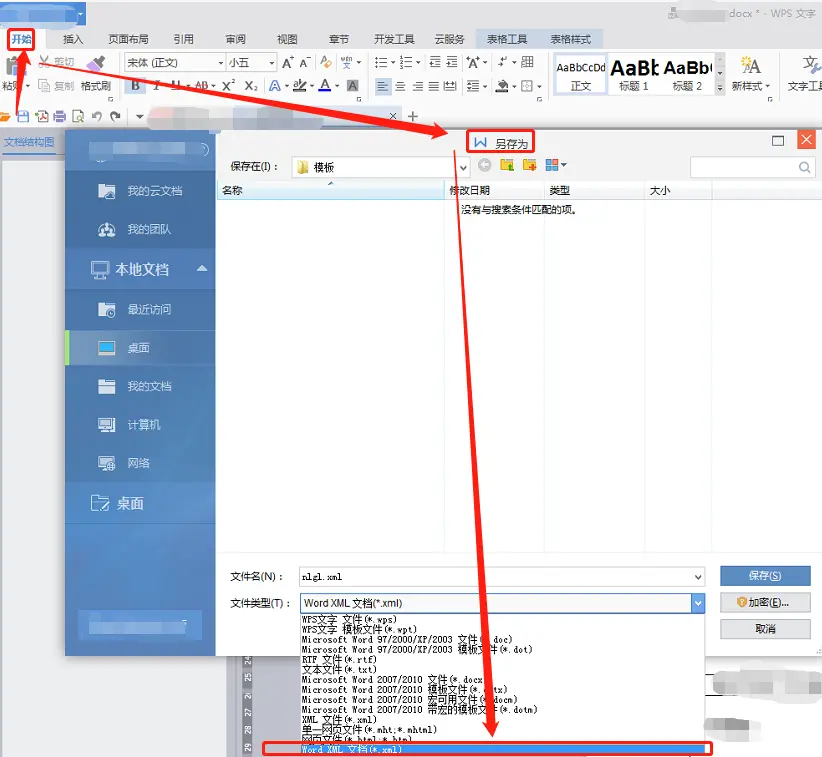Open the file type dropdown arrow
Screen dimensions: 822x757
[698, 603]
